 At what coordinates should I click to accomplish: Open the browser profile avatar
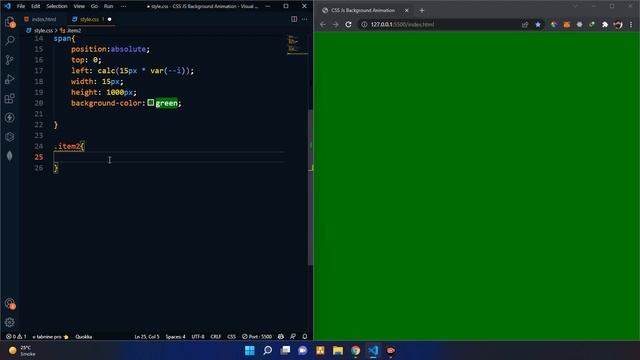[618, 24]
